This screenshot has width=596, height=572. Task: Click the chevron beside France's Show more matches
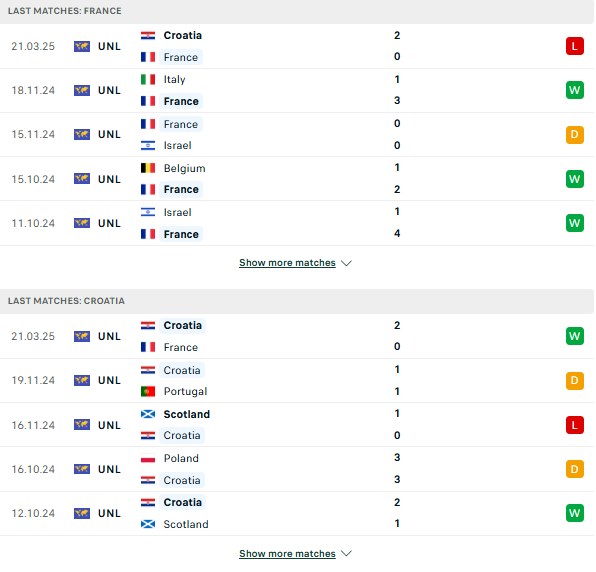point(346,263)
